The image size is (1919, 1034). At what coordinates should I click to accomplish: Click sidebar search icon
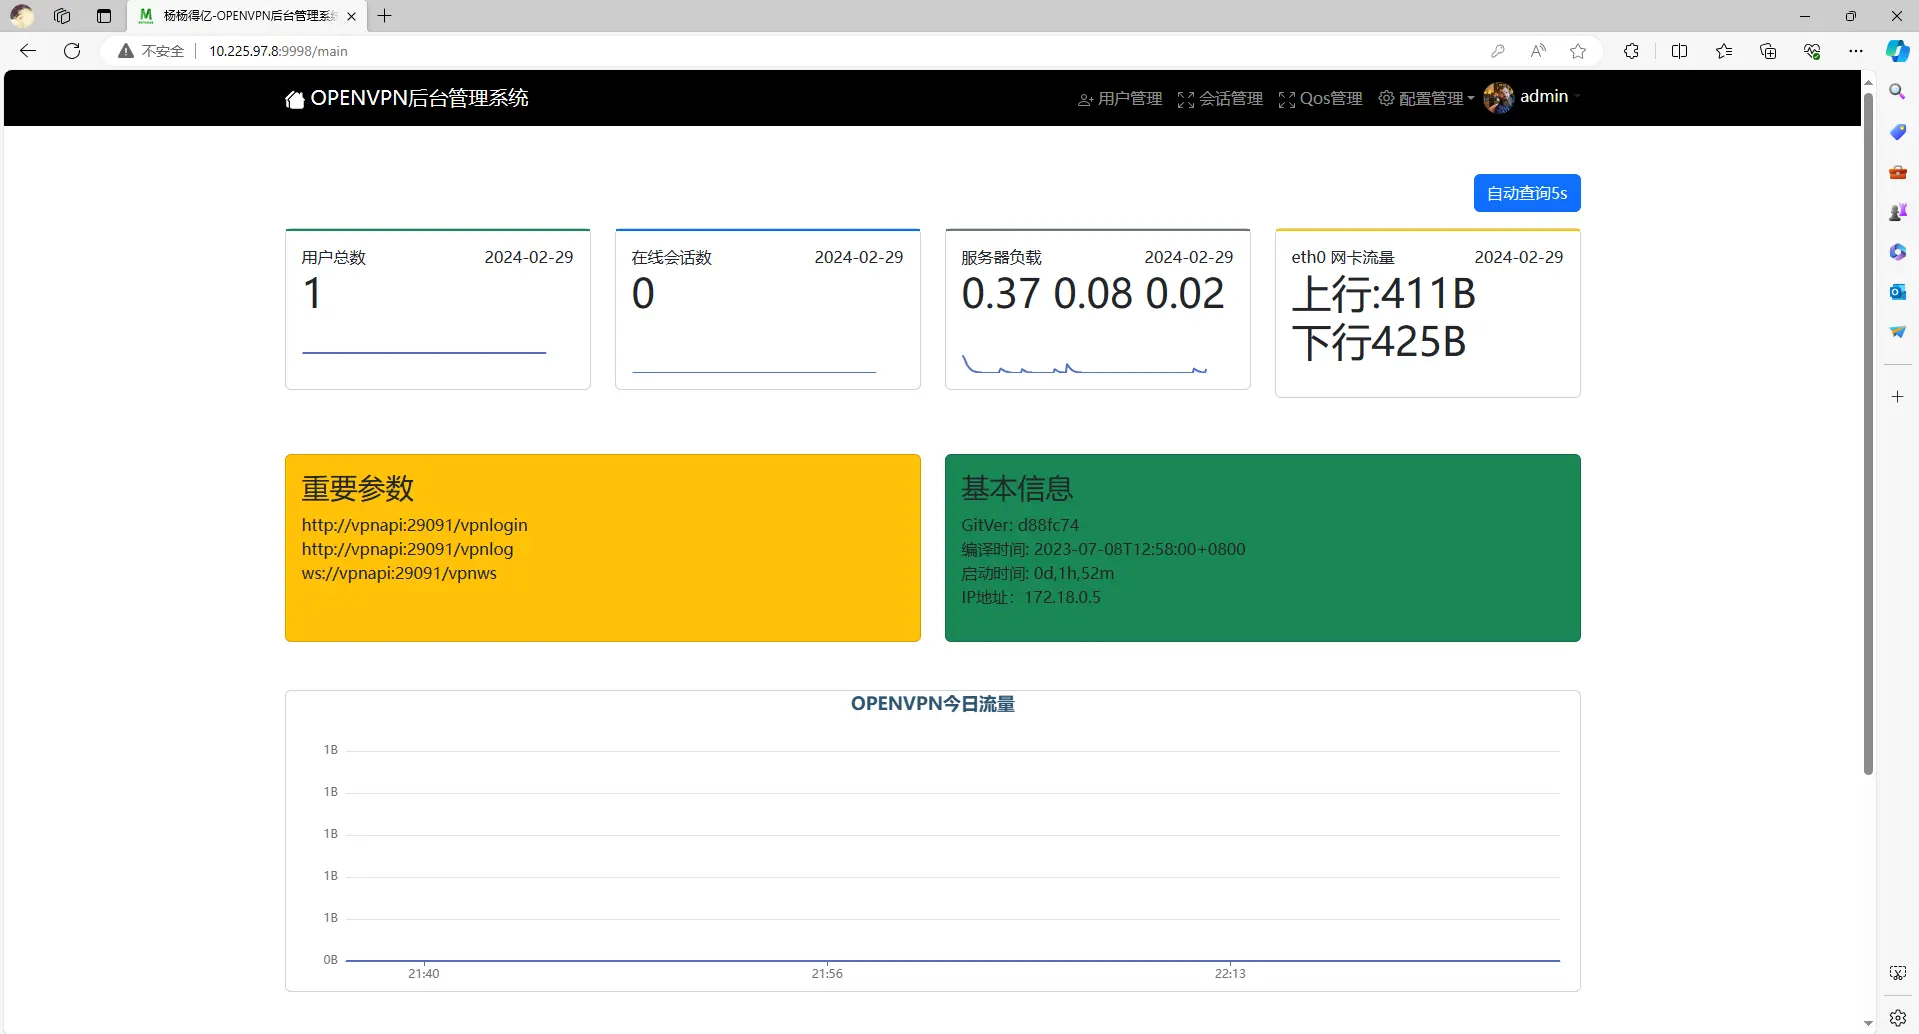point(1897,91)
